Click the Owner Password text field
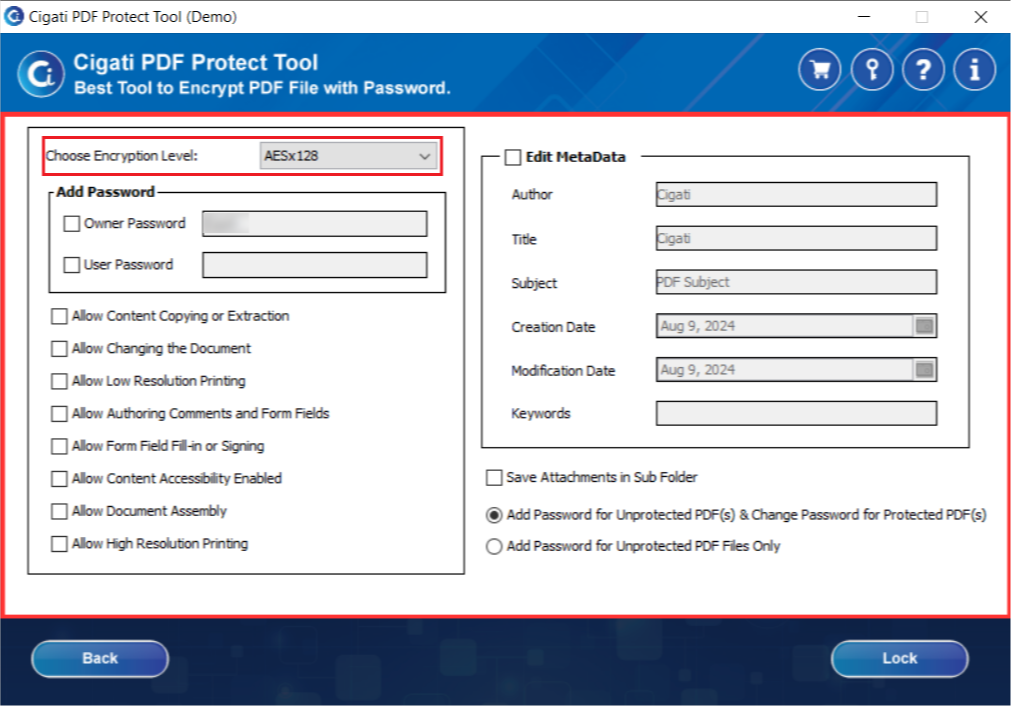Screen dimensions: 1011x706 coord(315,224)
